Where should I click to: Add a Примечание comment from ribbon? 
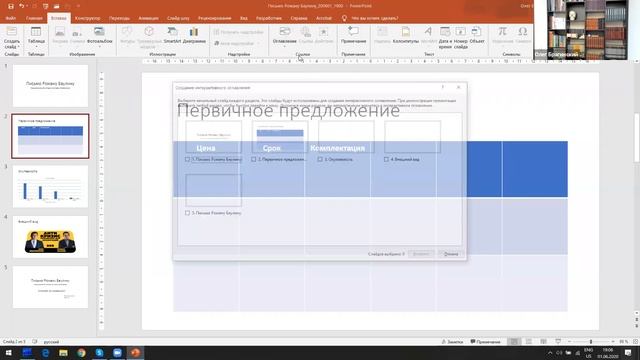pyautogui.click(x=353, y=36)
